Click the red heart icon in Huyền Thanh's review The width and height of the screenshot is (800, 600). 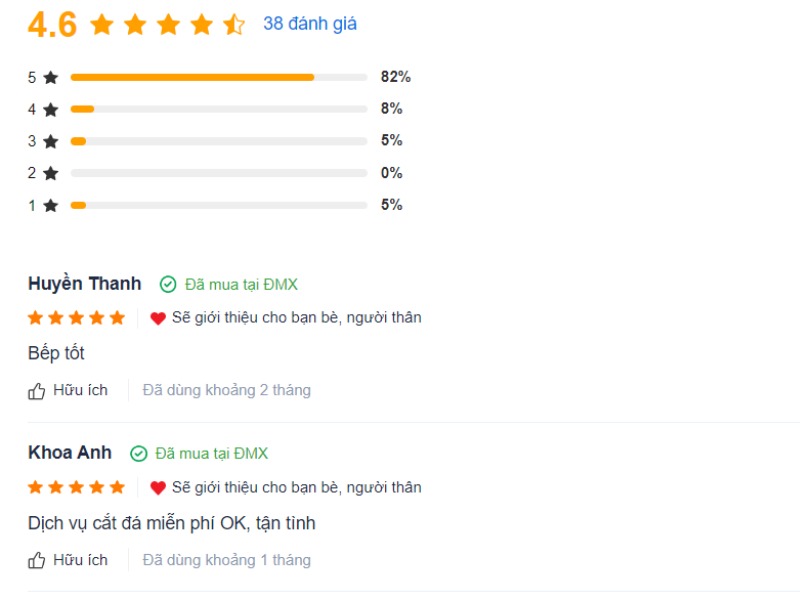point(158,318)
